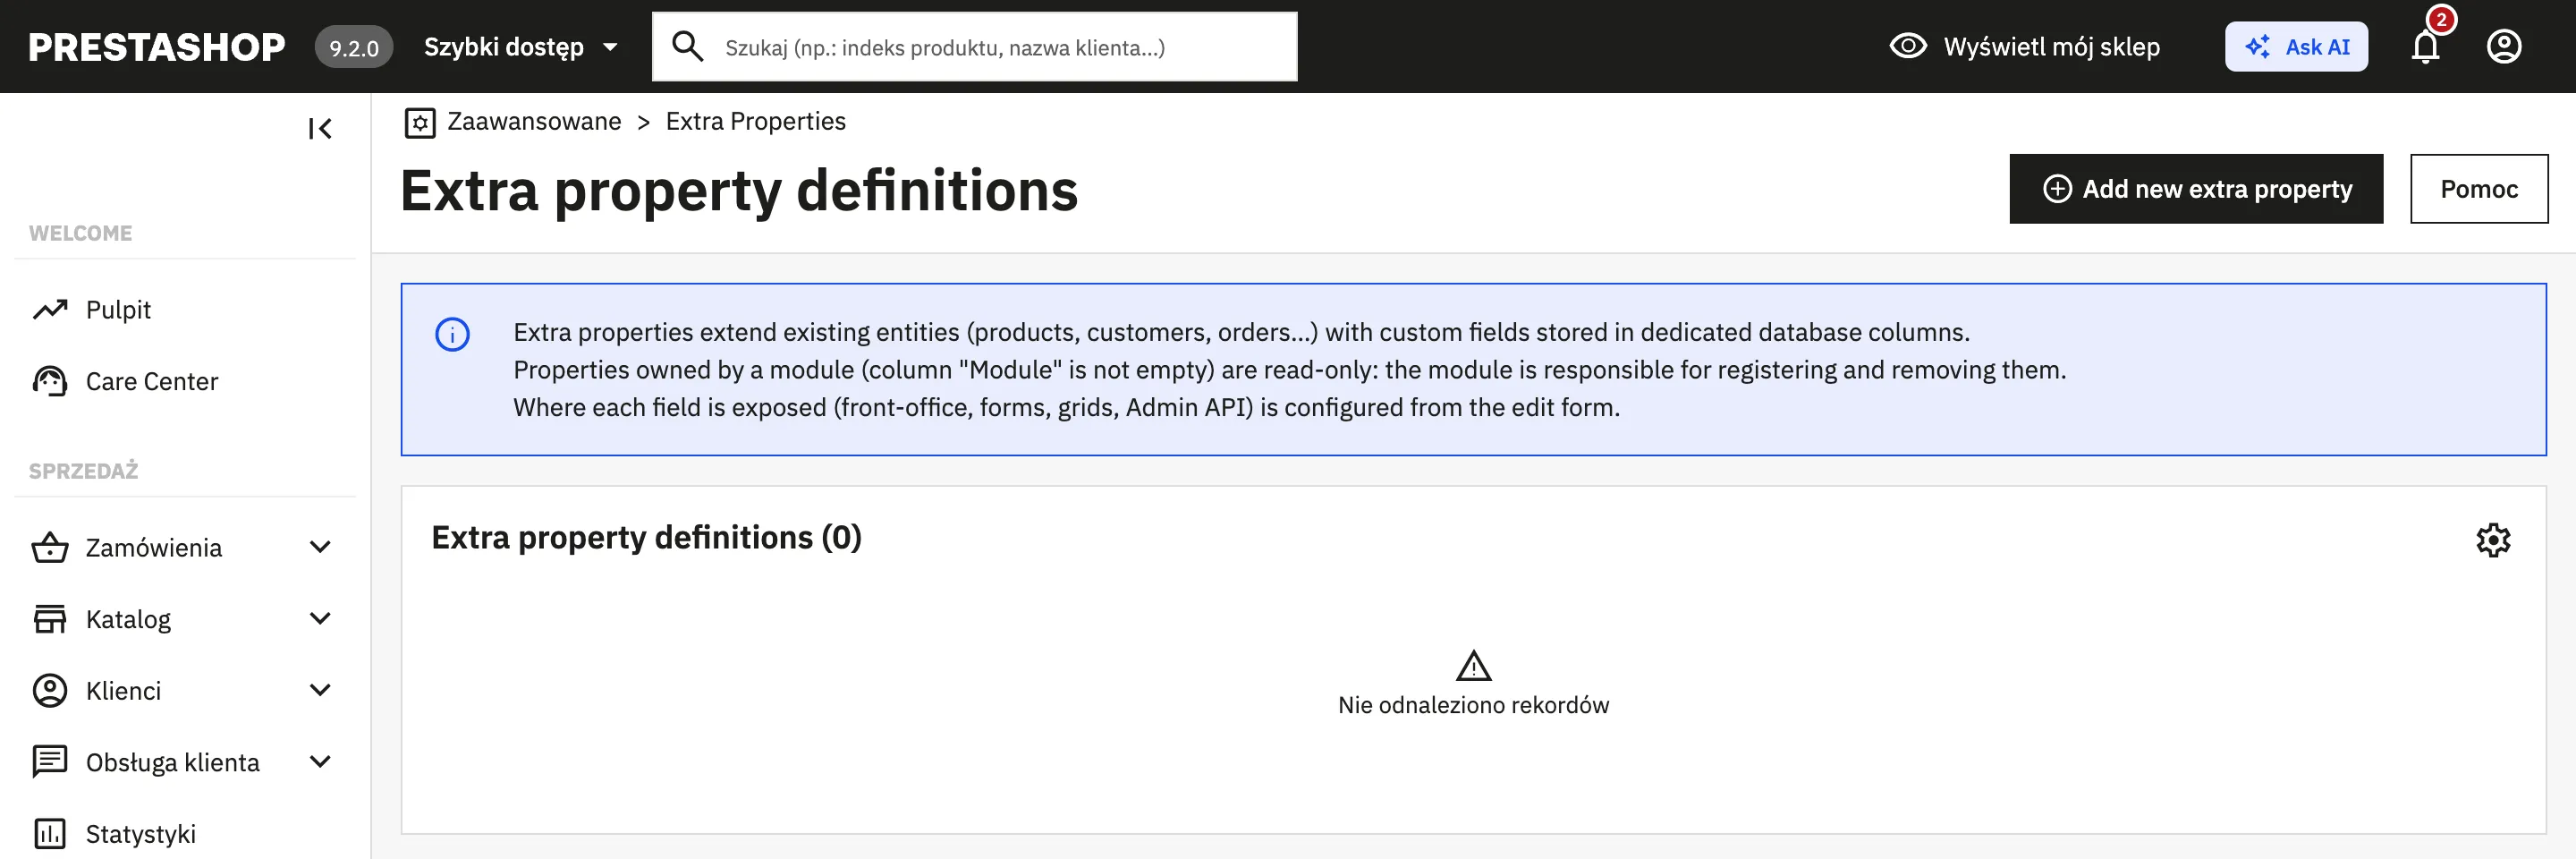Click the Statystyki chart icon
Screen dimensions: 2576x859
click(x=50, y=834)
